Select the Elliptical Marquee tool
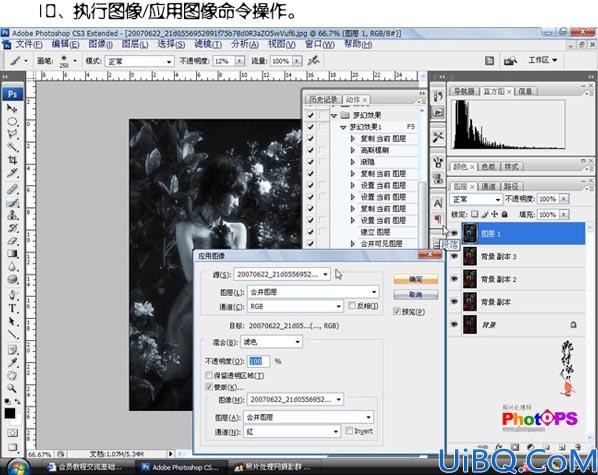 point(12,121)
